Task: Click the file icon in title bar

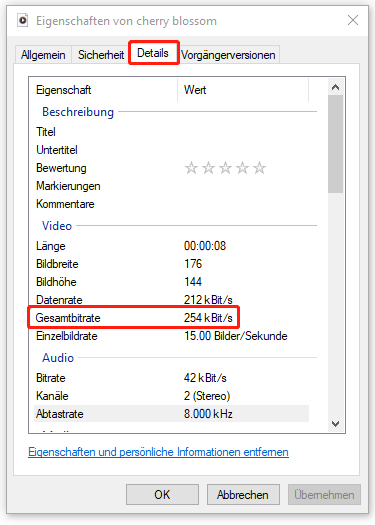Action: coord(22,21)
